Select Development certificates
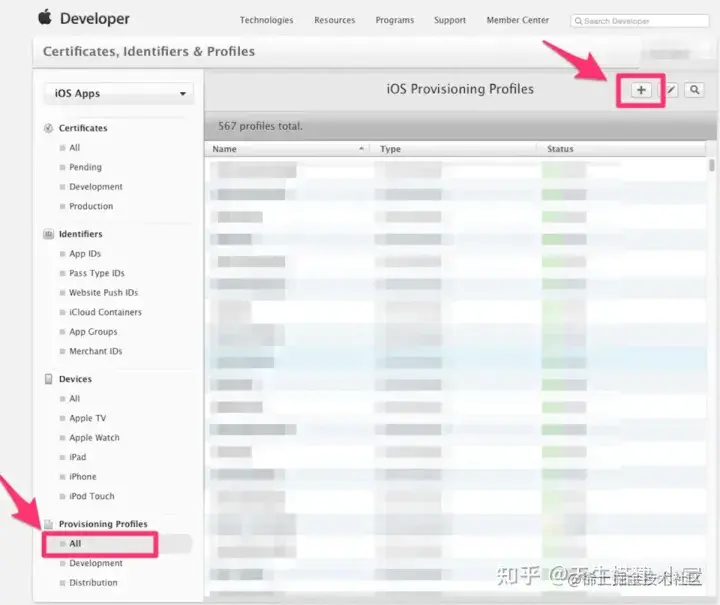 tap(96, 187)
